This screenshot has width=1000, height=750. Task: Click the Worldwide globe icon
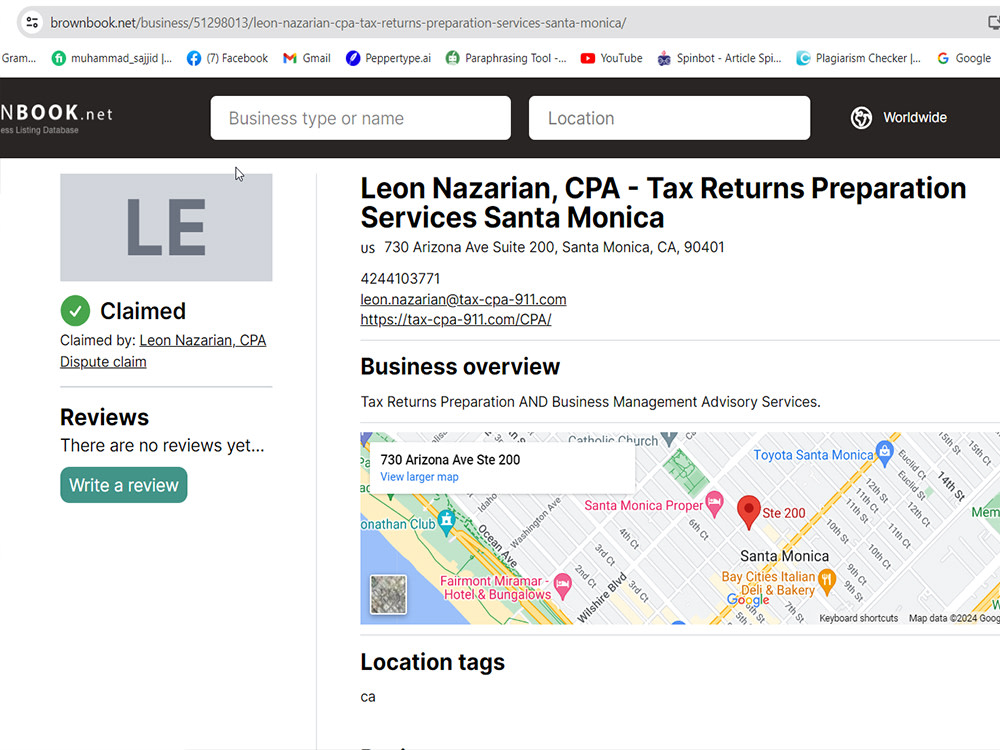point(861,117)
